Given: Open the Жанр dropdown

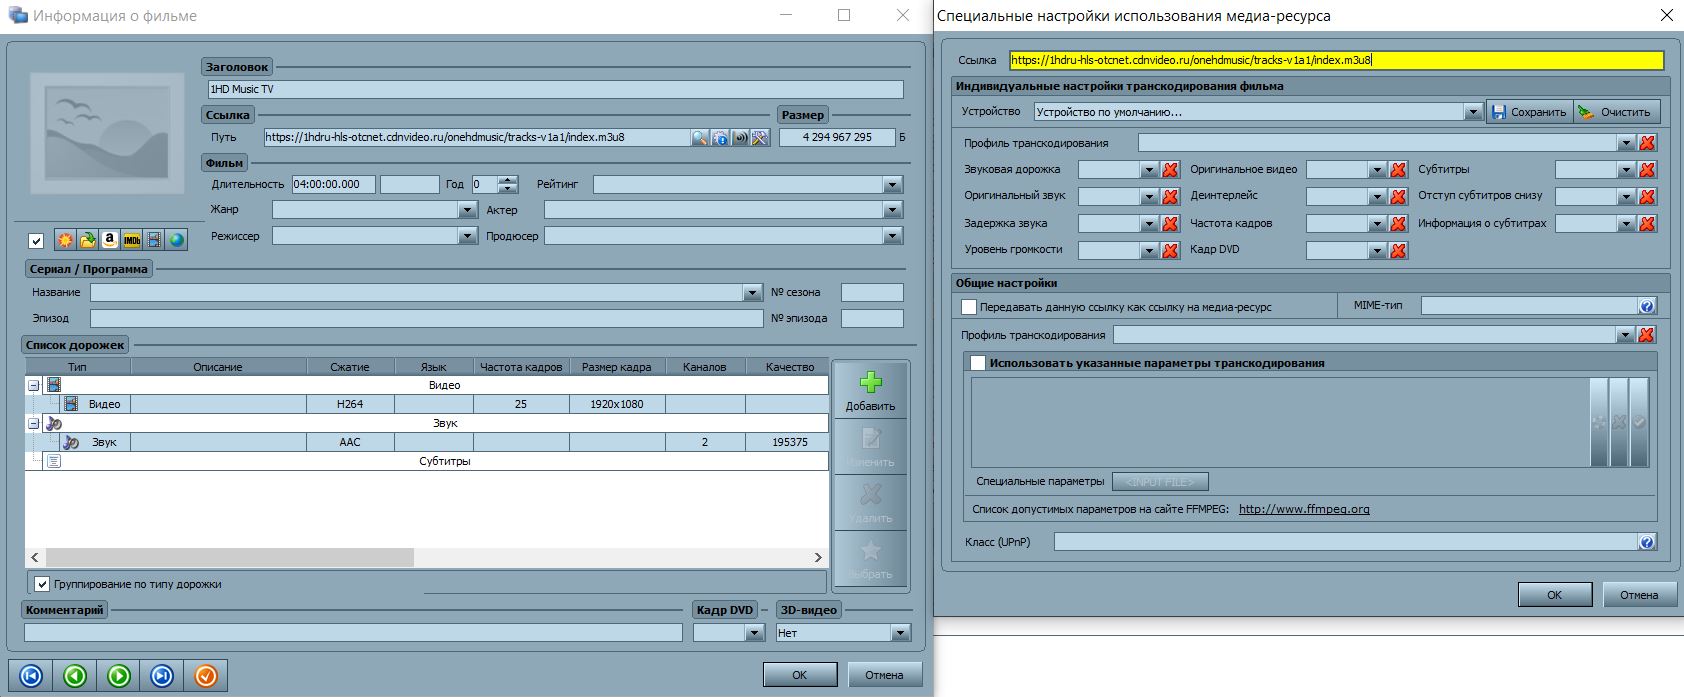Looking at the screenshot, I should click(467, 210).
